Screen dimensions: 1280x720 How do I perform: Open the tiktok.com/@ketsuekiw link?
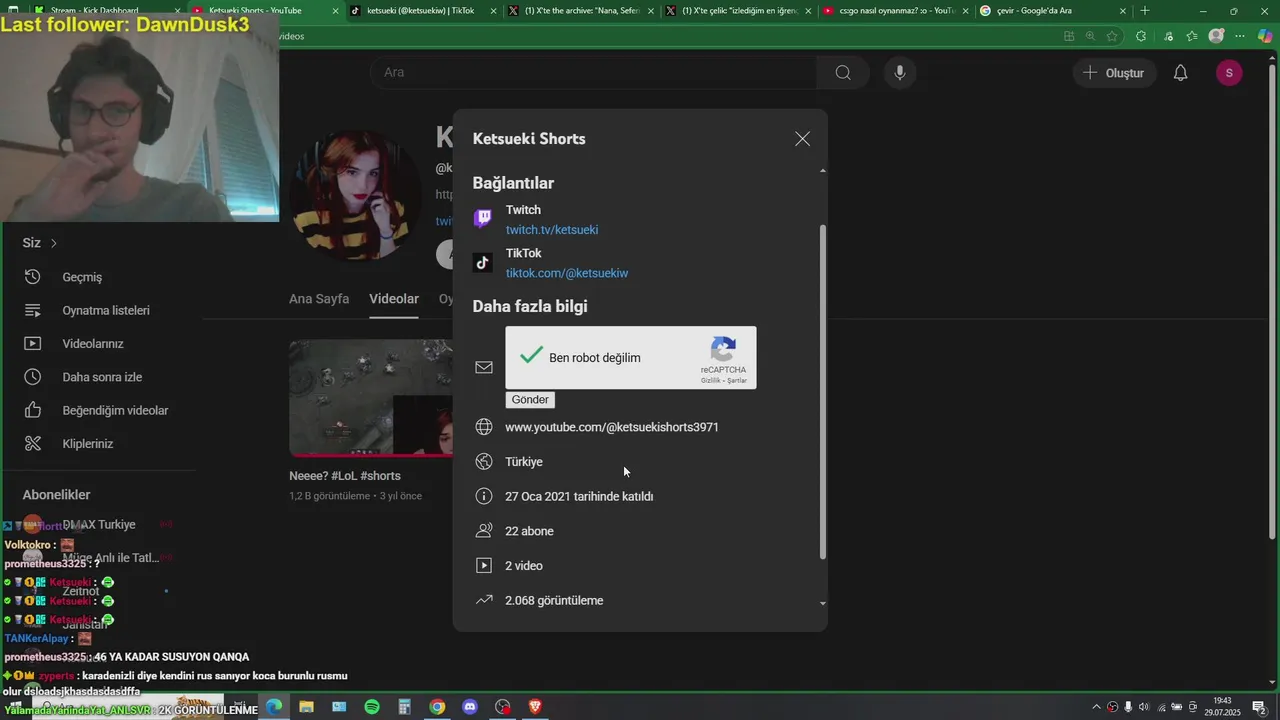pos(567,273)
